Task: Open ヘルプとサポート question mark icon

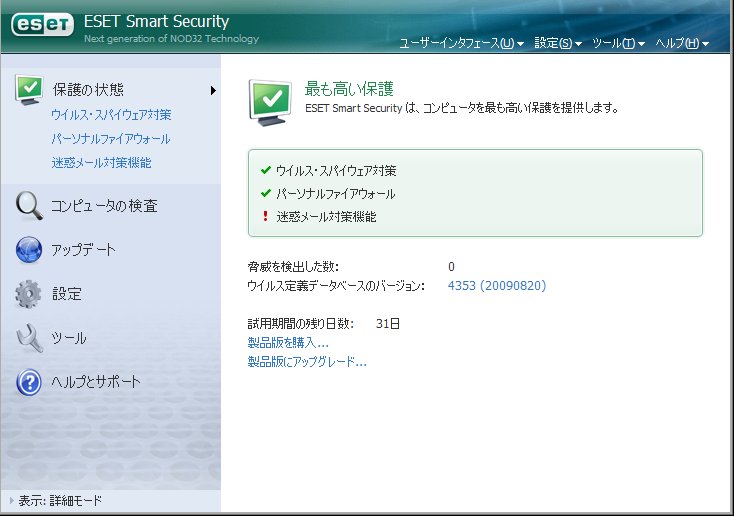Action: [29, 382]
